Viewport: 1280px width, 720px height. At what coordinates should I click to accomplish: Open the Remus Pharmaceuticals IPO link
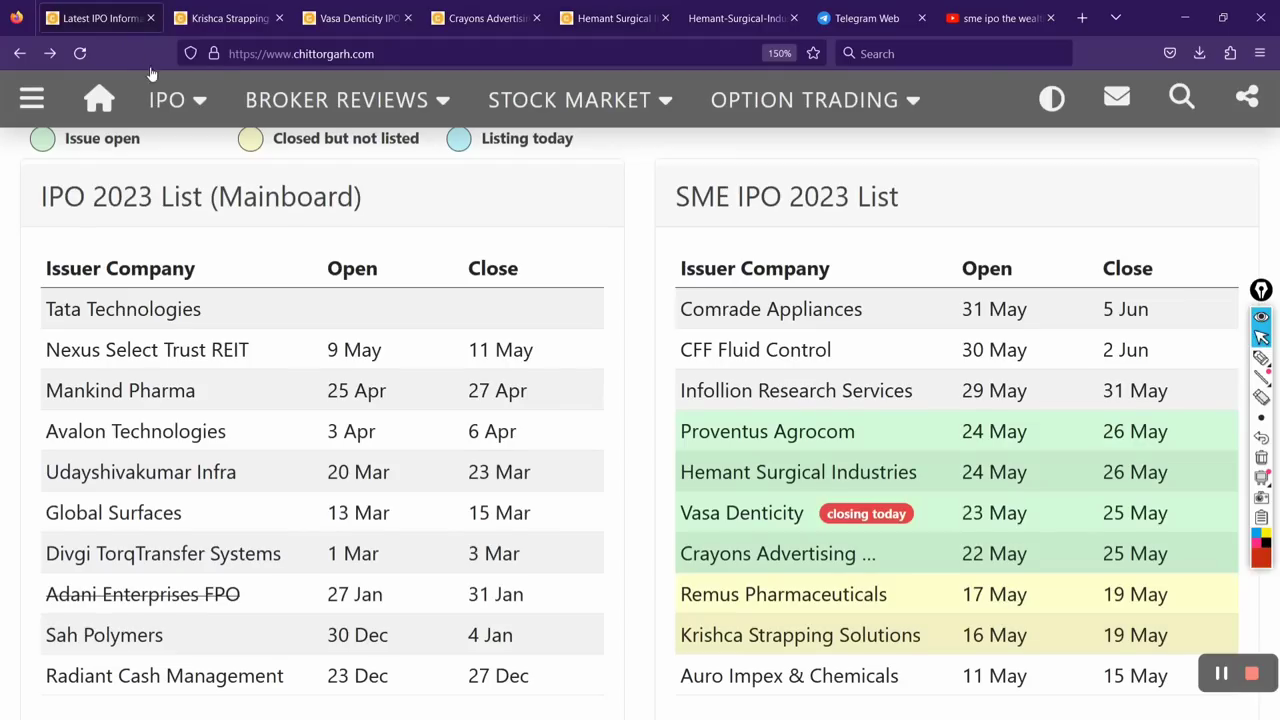click(x=783, y=594)
